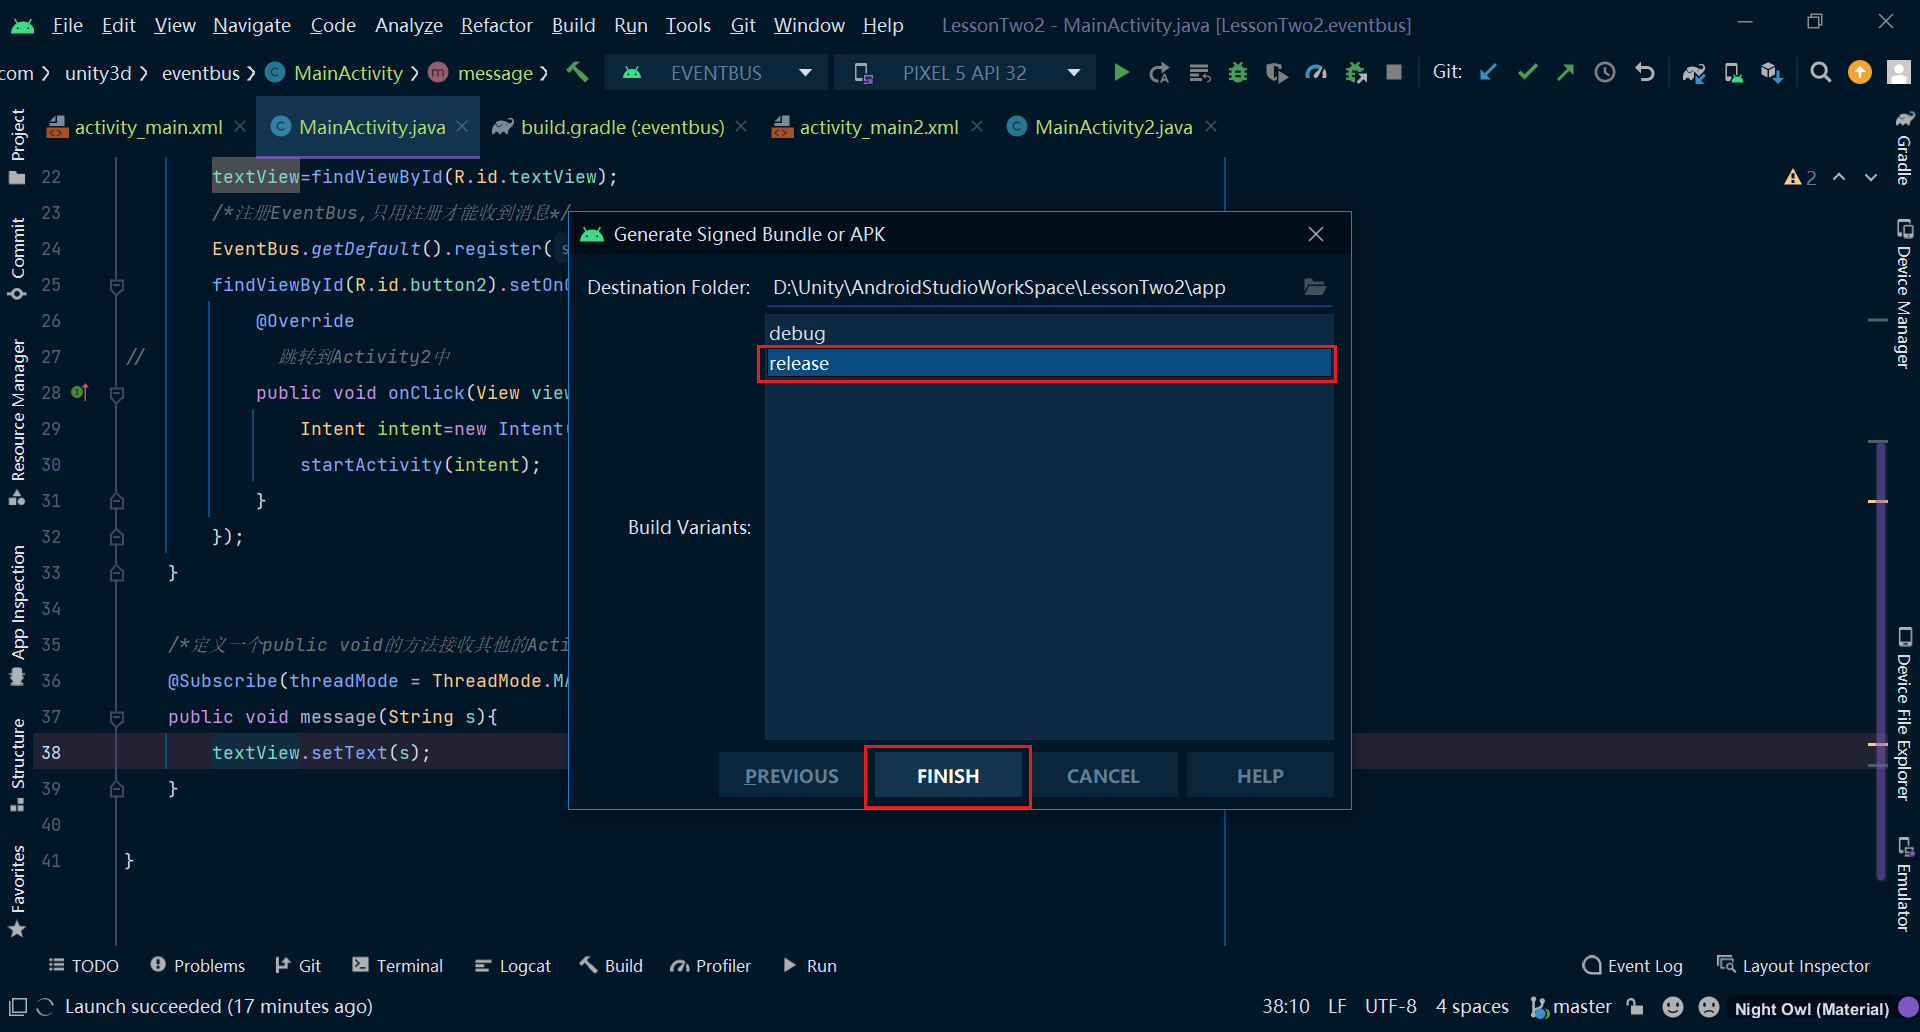The height and width of the screenshot is (1032, 1920).
Task: Open the File menu
Action: click(67, 25)
